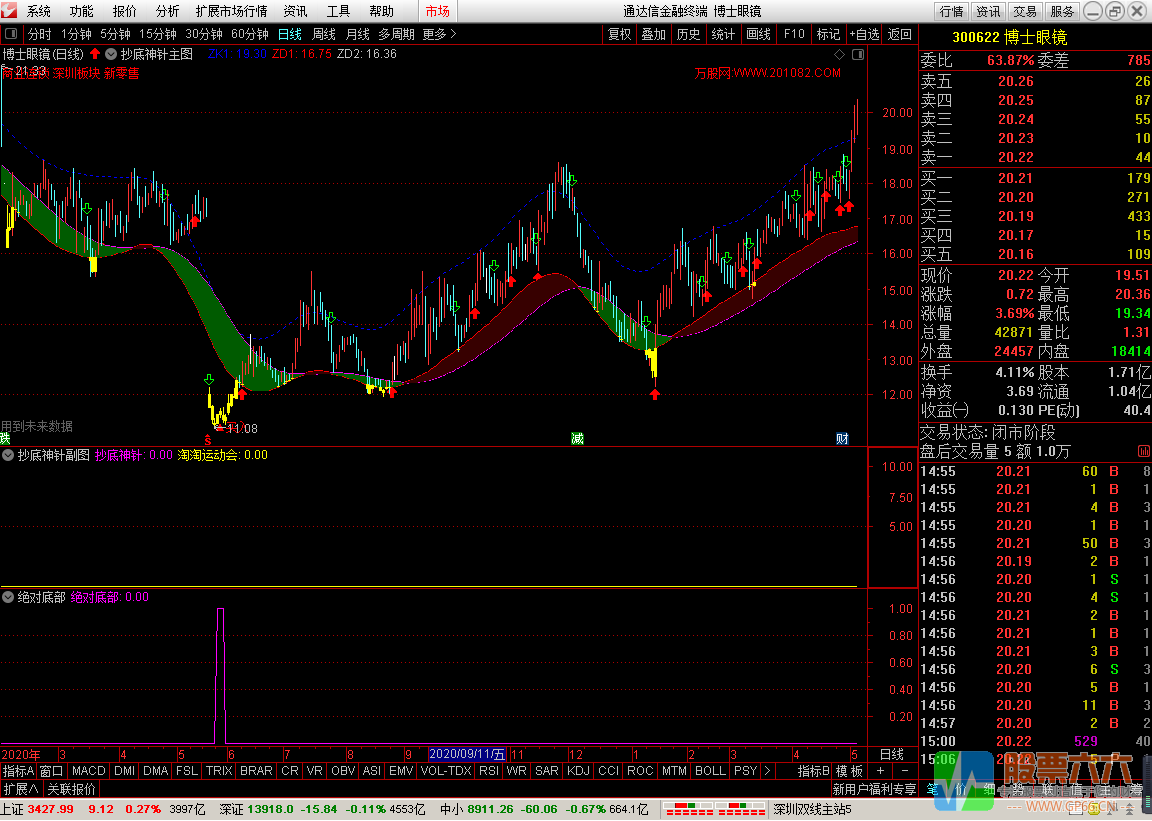Select the 指标A tab
The height and width of the screenshot is (821, 1152).
click(18, 771)
